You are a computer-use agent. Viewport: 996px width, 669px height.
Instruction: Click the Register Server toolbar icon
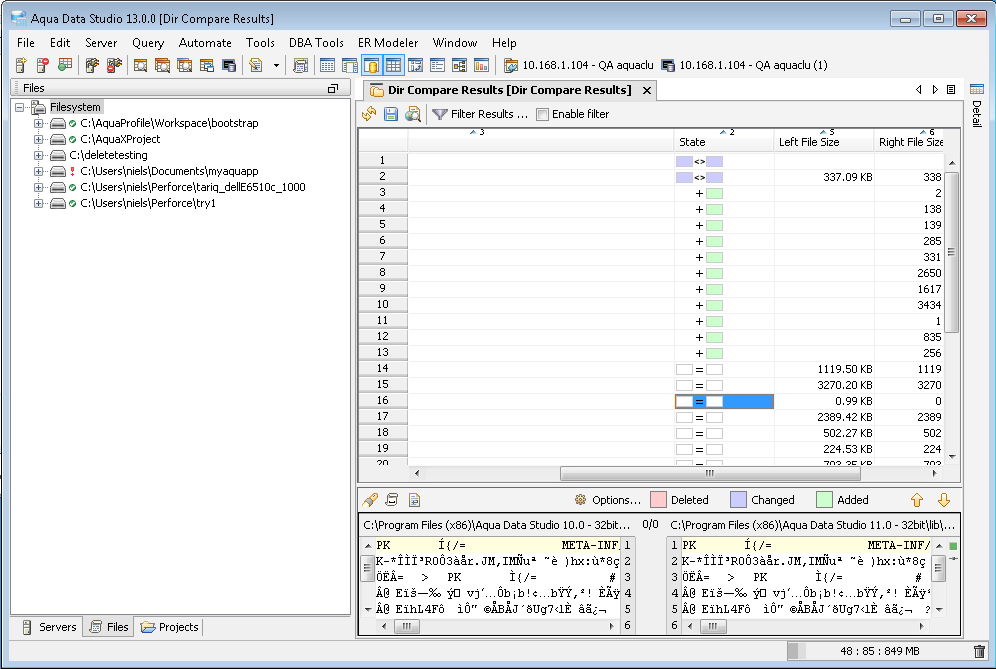21,65
